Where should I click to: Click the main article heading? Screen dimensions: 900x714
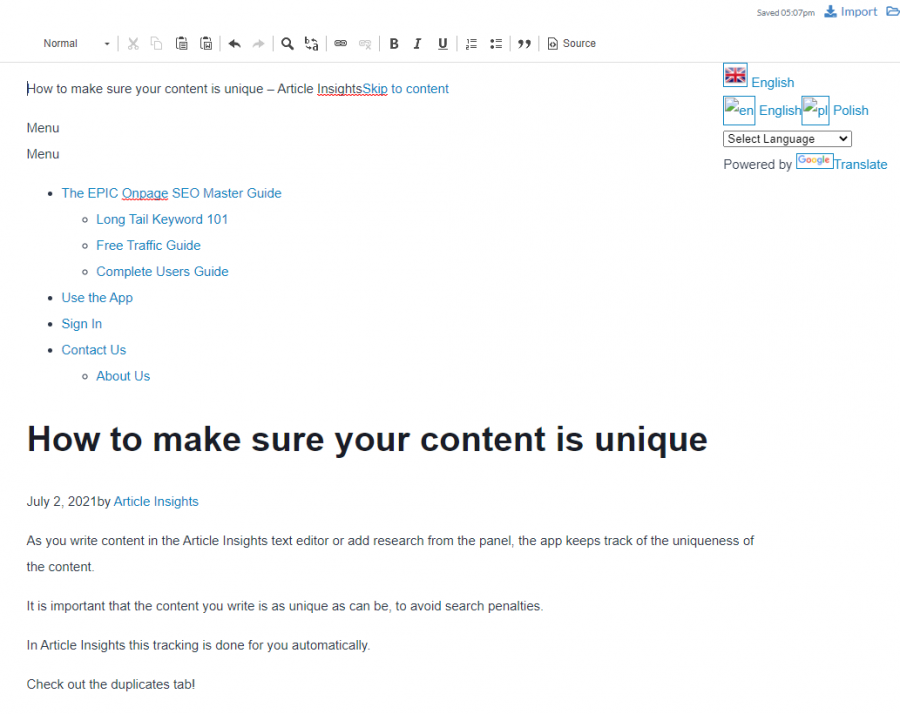(367, 440)
